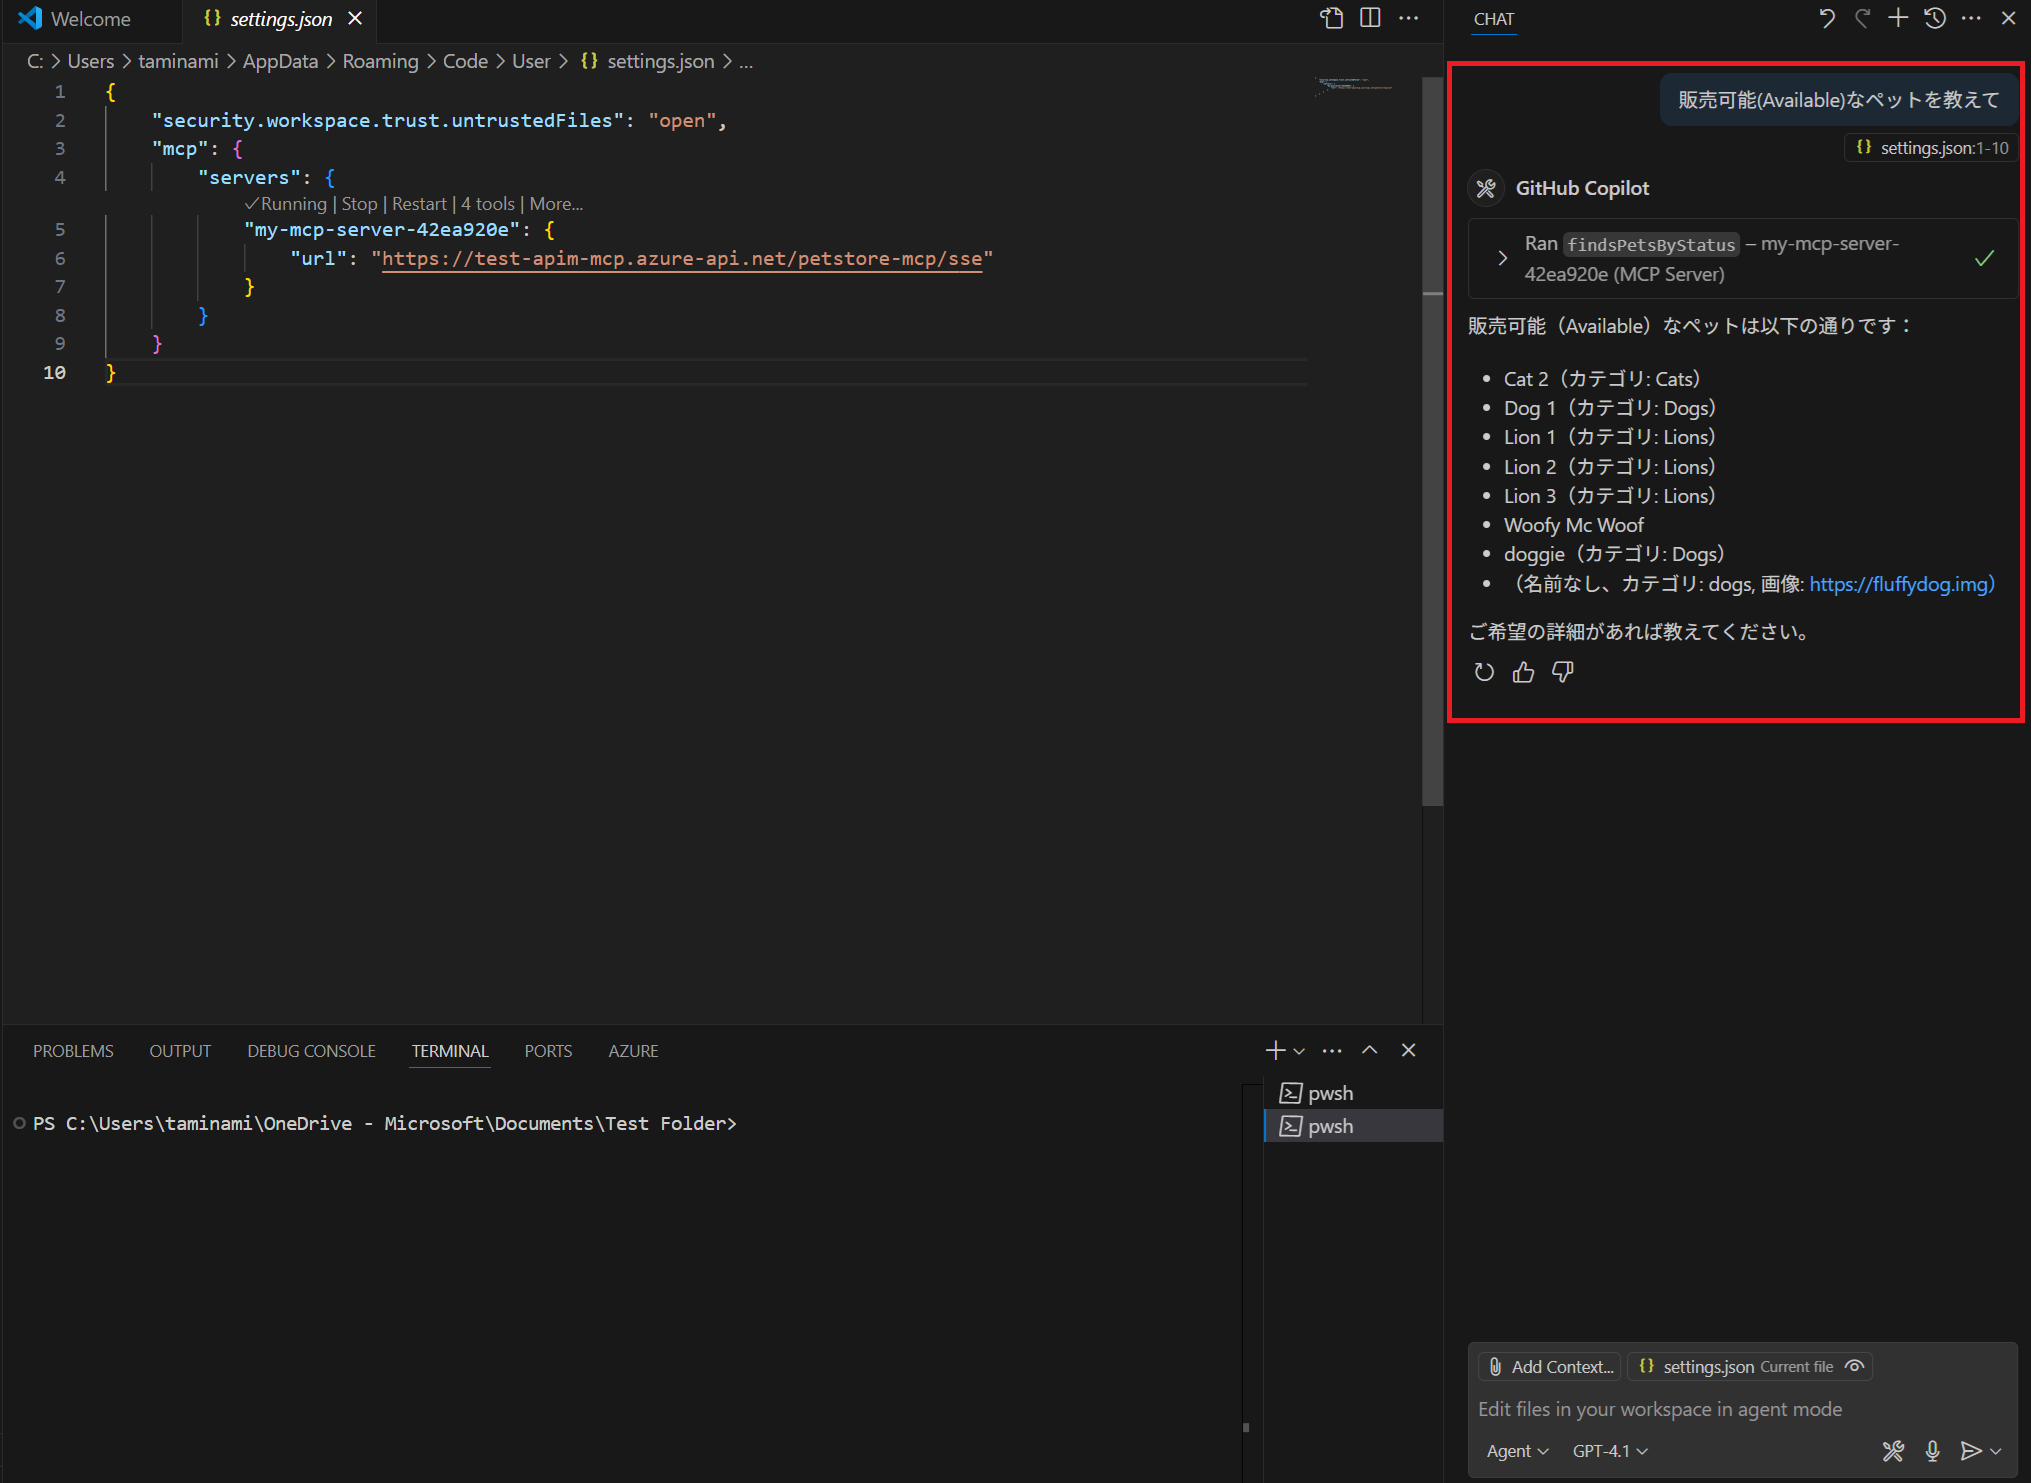Maximize the terminal panel
Viewport: 2031px width, 1483px height.
click(x=1370, y=1050)
